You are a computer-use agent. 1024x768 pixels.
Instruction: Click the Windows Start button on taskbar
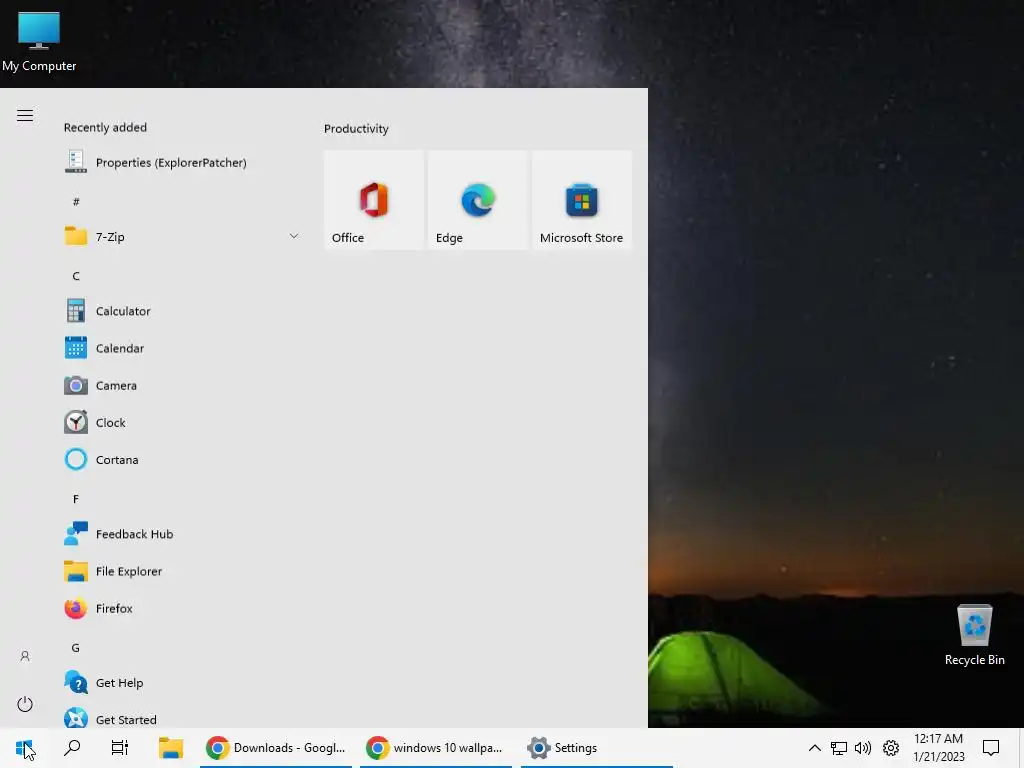pyautogui.click(x=24, y=748)
